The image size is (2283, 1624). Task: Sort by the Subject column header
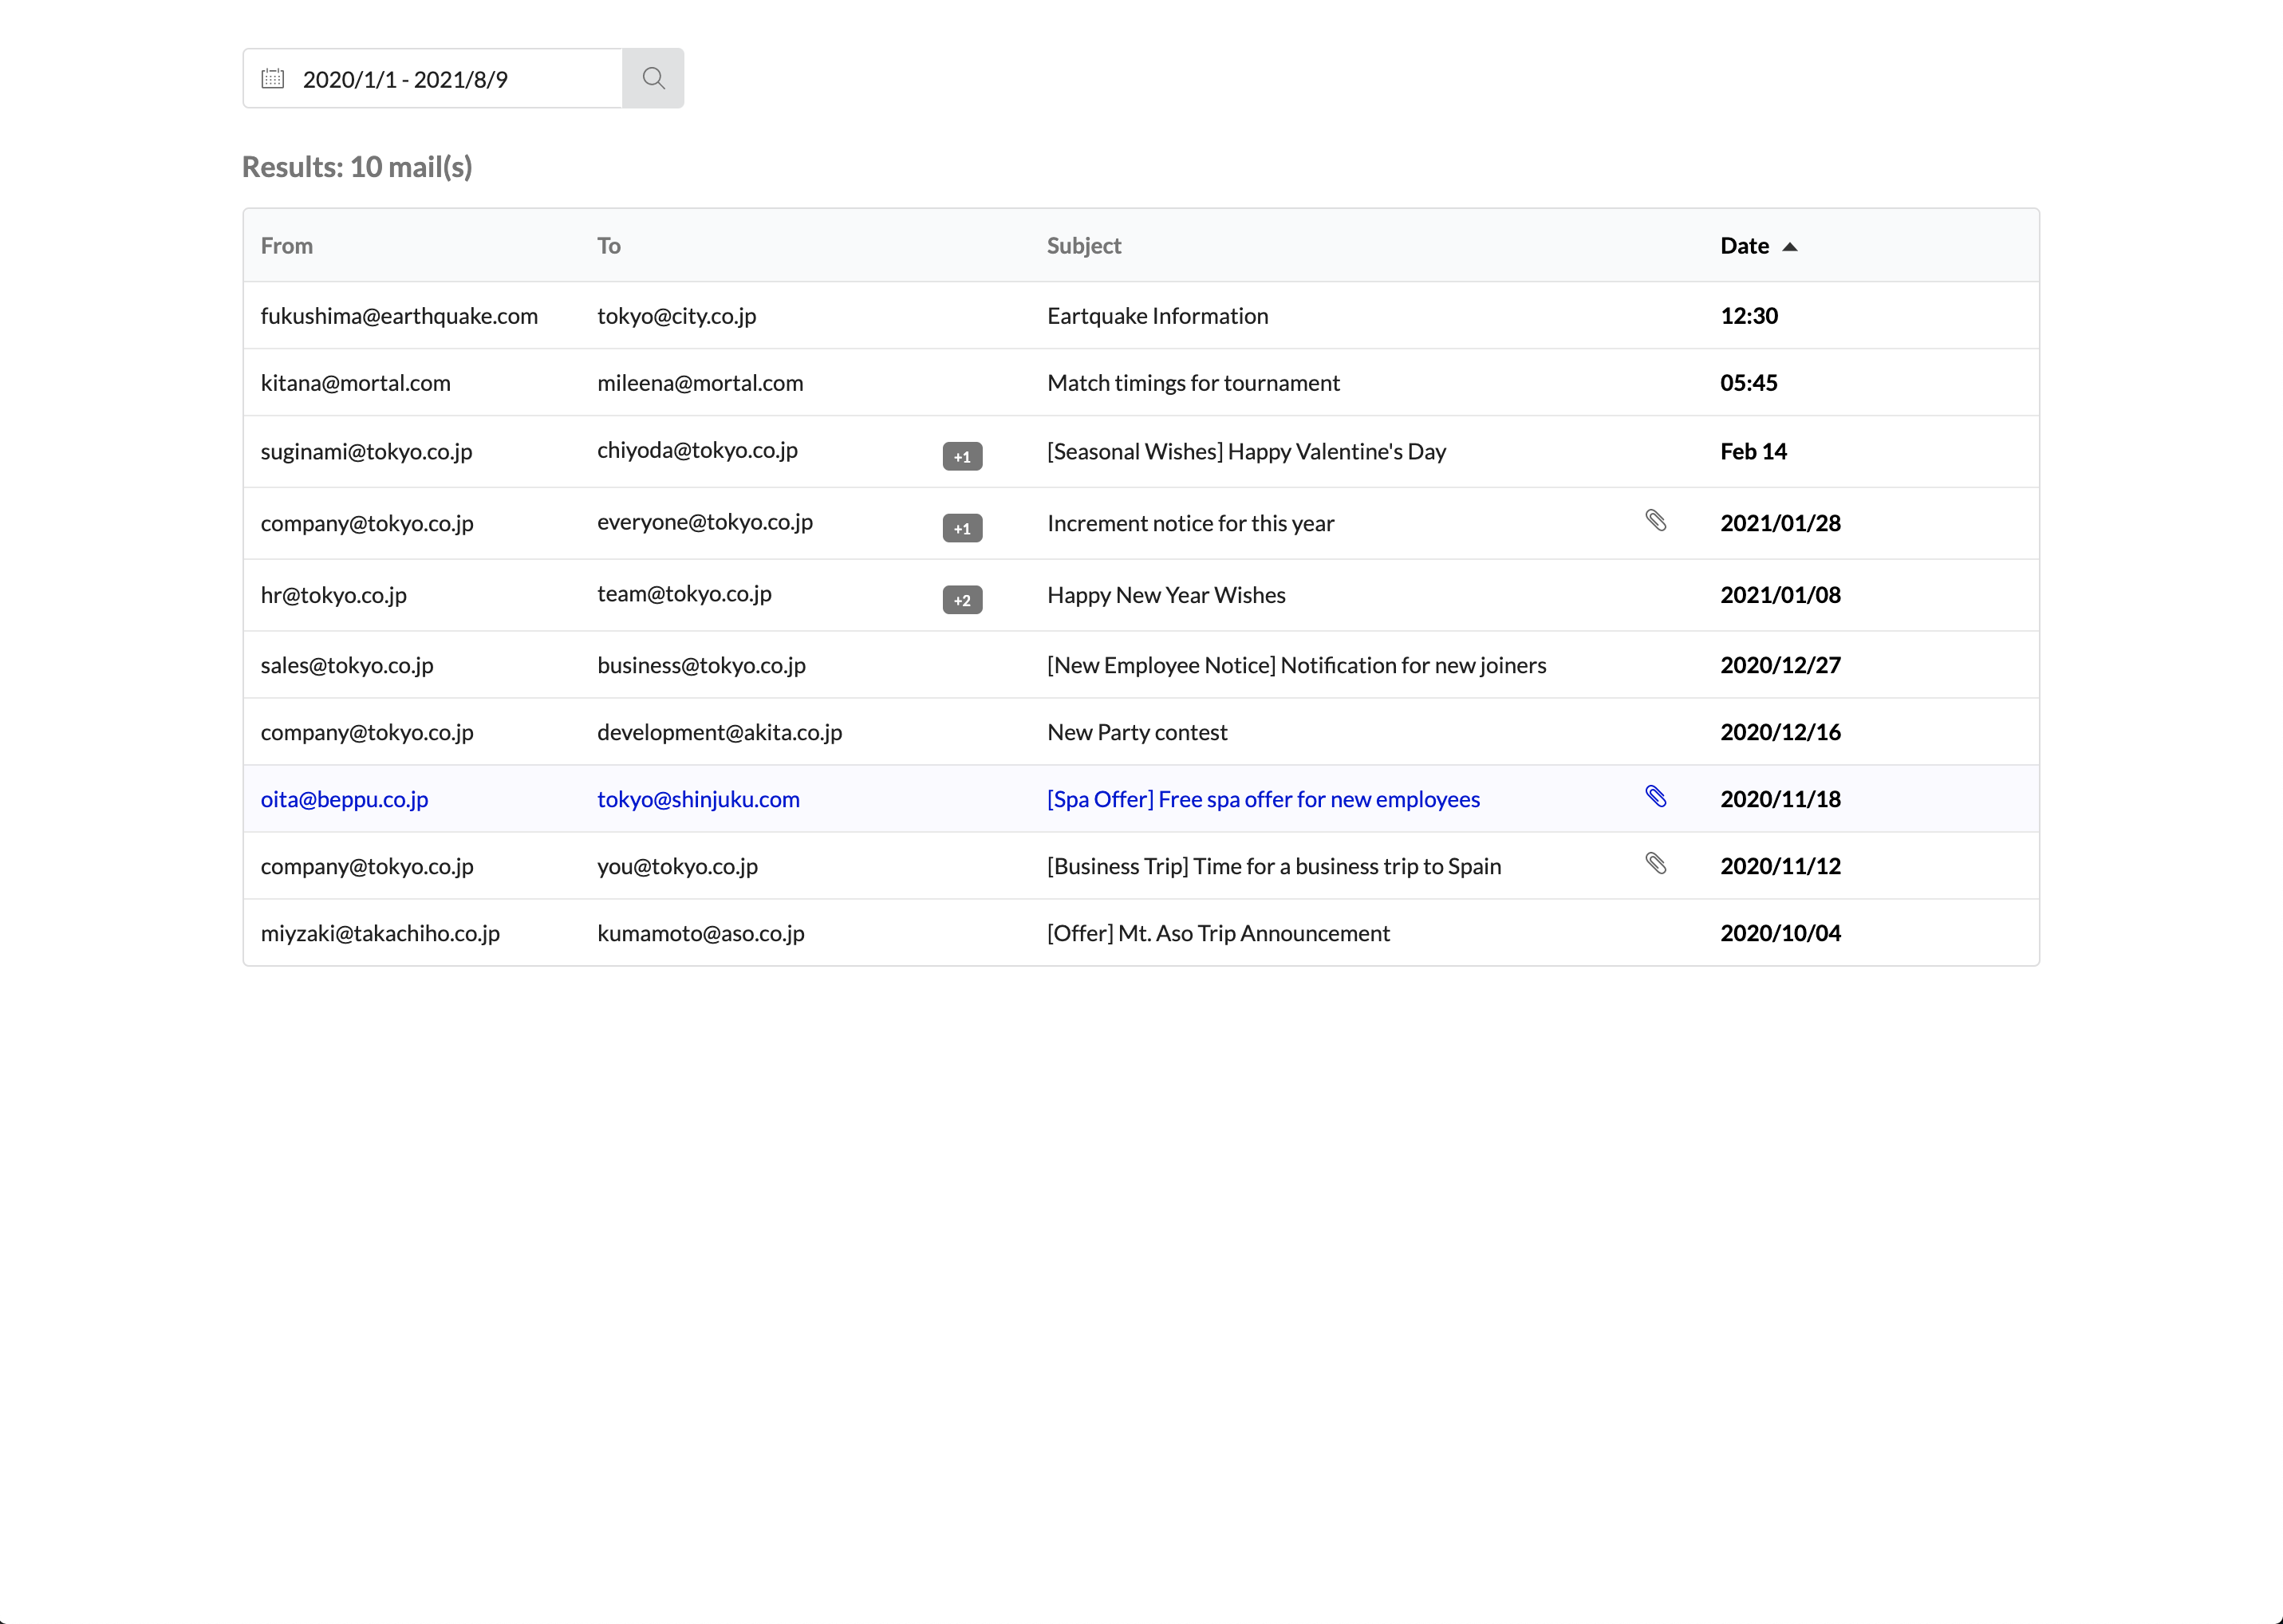pos(1083,246)
